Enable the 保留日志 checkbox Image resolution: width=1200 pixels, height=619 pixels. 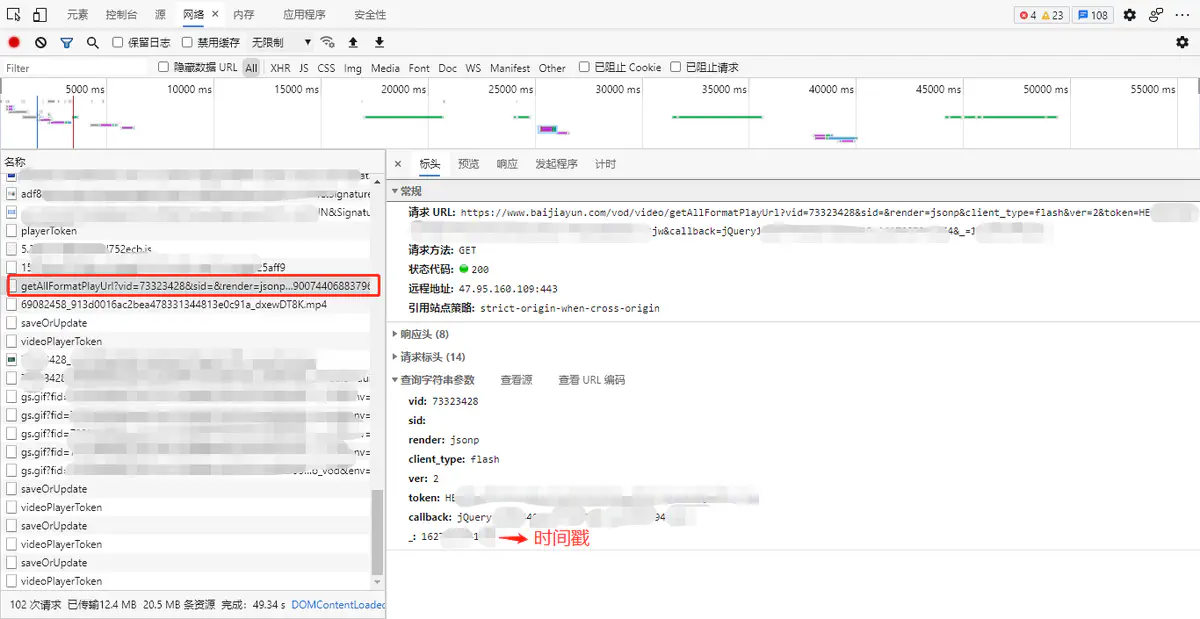(x=118, y=43)
